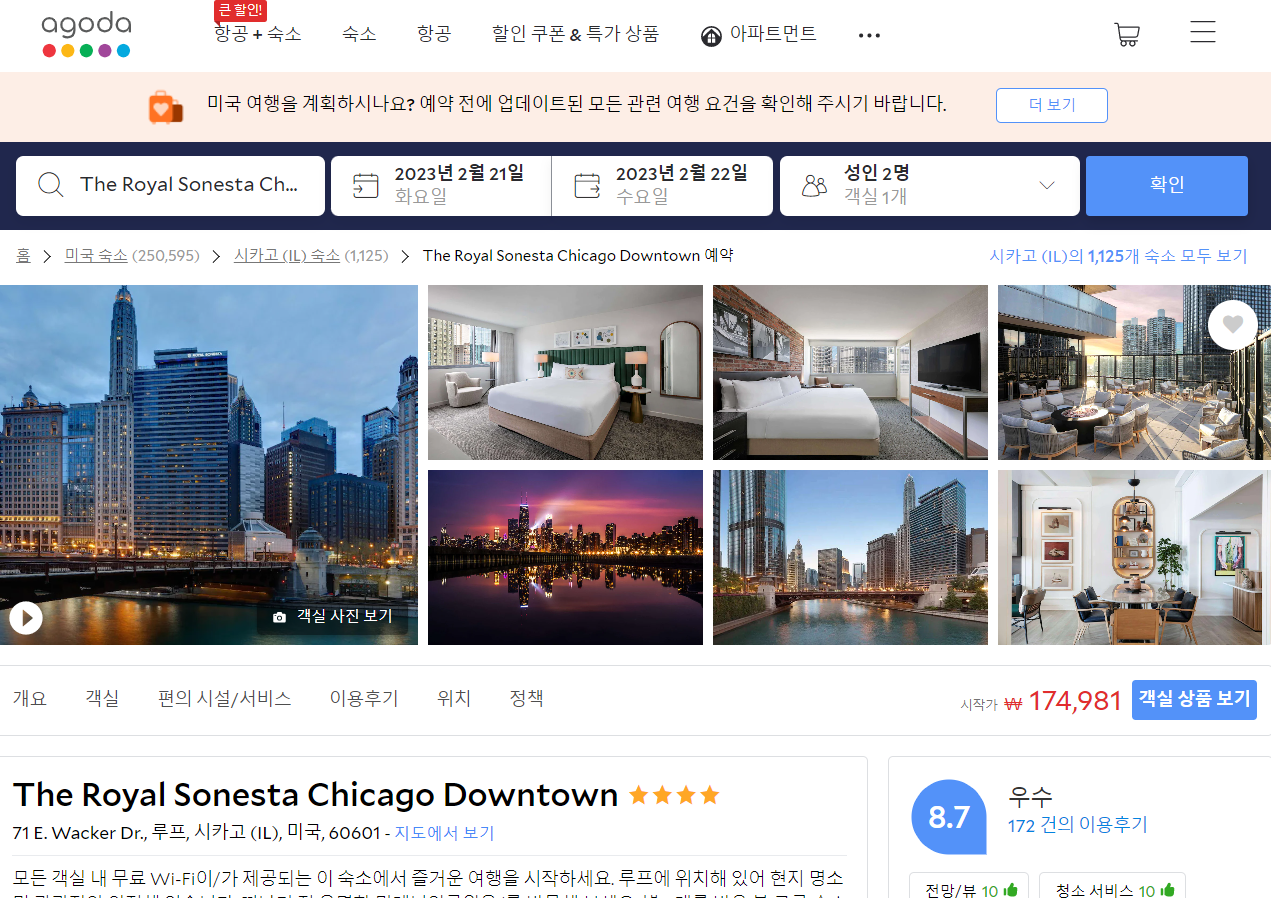Screen dimensions: 1271x898
Task: Click the check-in calendar icon
Action: [x=366, y=186]
